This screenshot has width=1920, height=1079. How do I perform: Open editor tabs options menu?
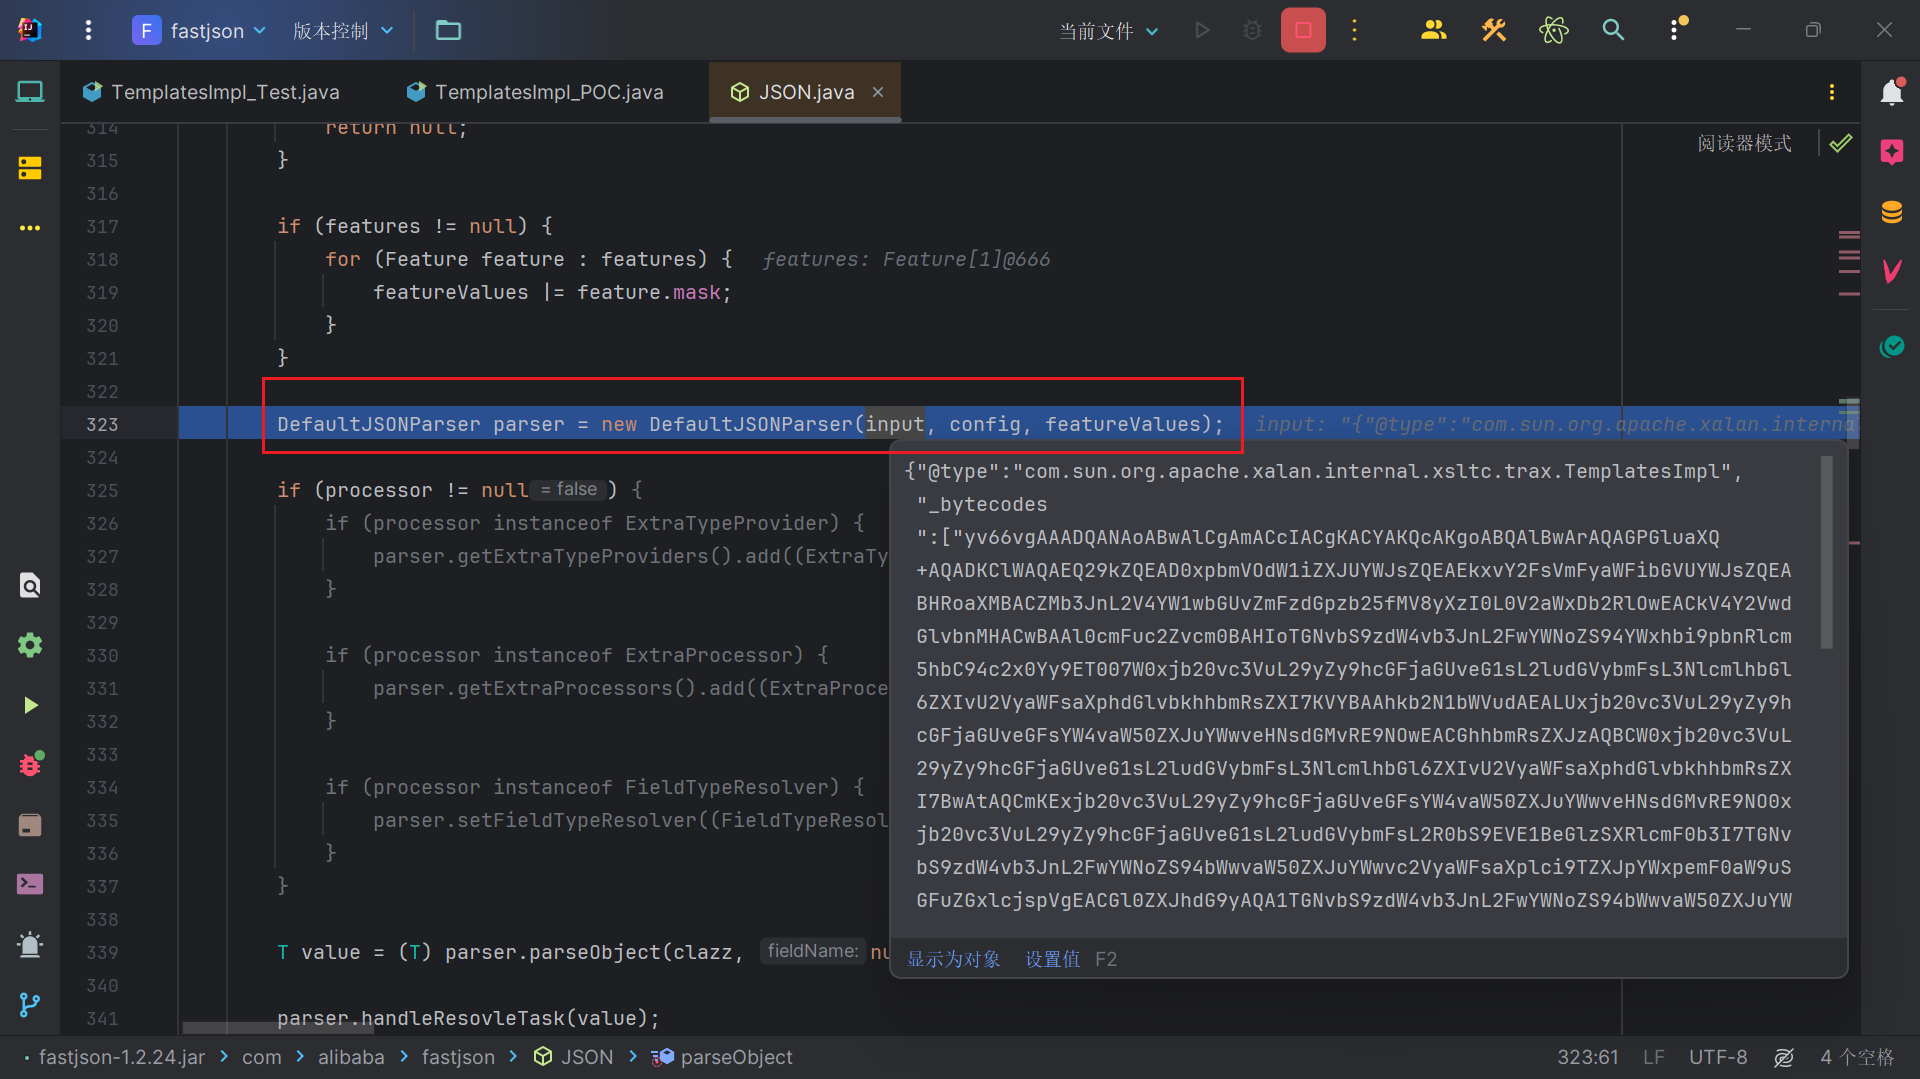pyautogui.click(x=1832, y=92)
